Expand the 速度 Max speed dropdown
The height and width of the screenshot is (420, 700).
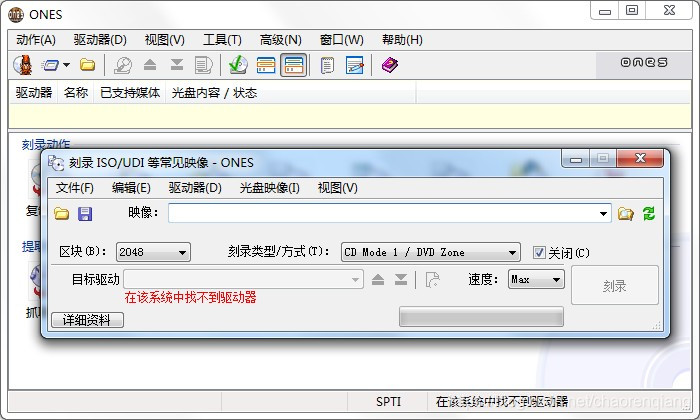(536, 279)
